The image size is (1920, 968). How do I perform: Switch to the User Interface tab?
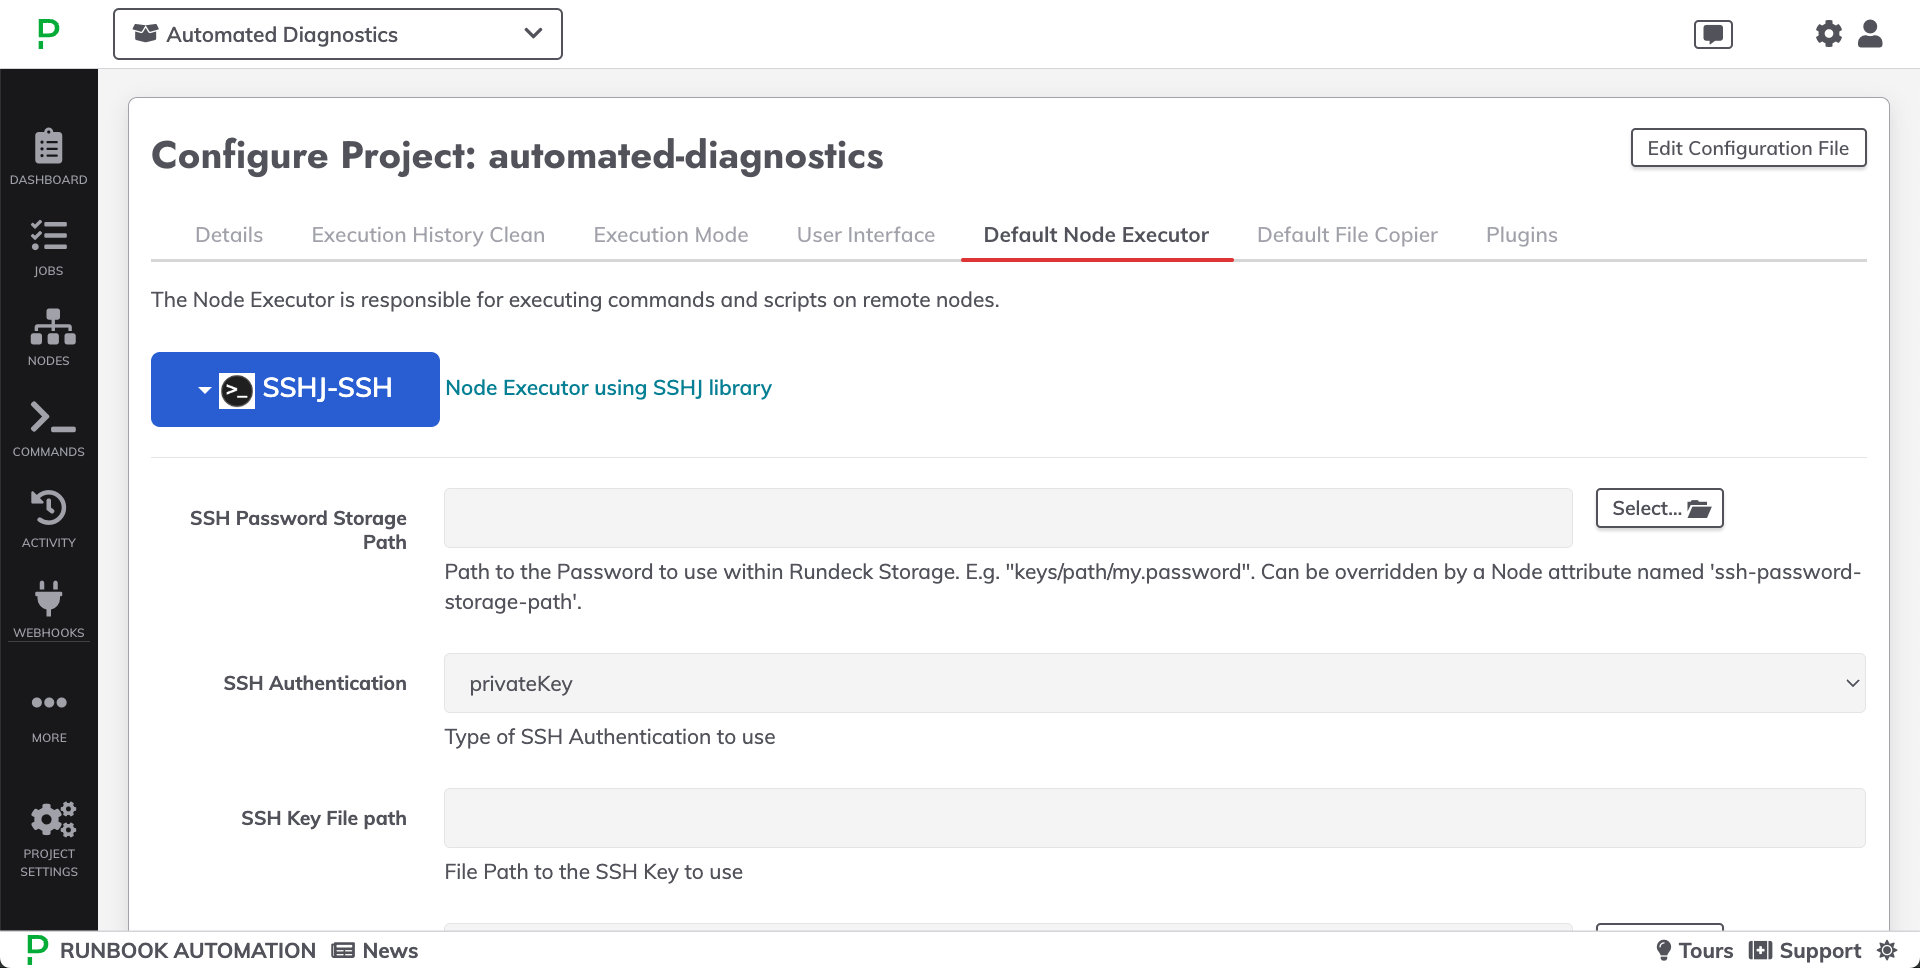coord(866,235)
